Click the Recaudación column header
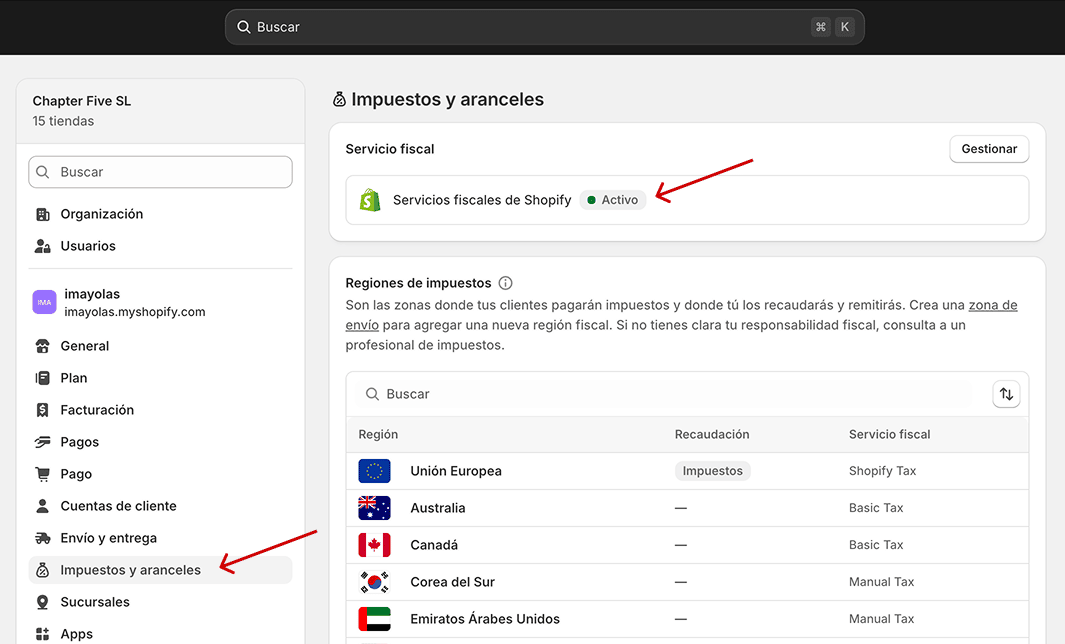This screenshot has width=1065, height=644. [712, 434]
